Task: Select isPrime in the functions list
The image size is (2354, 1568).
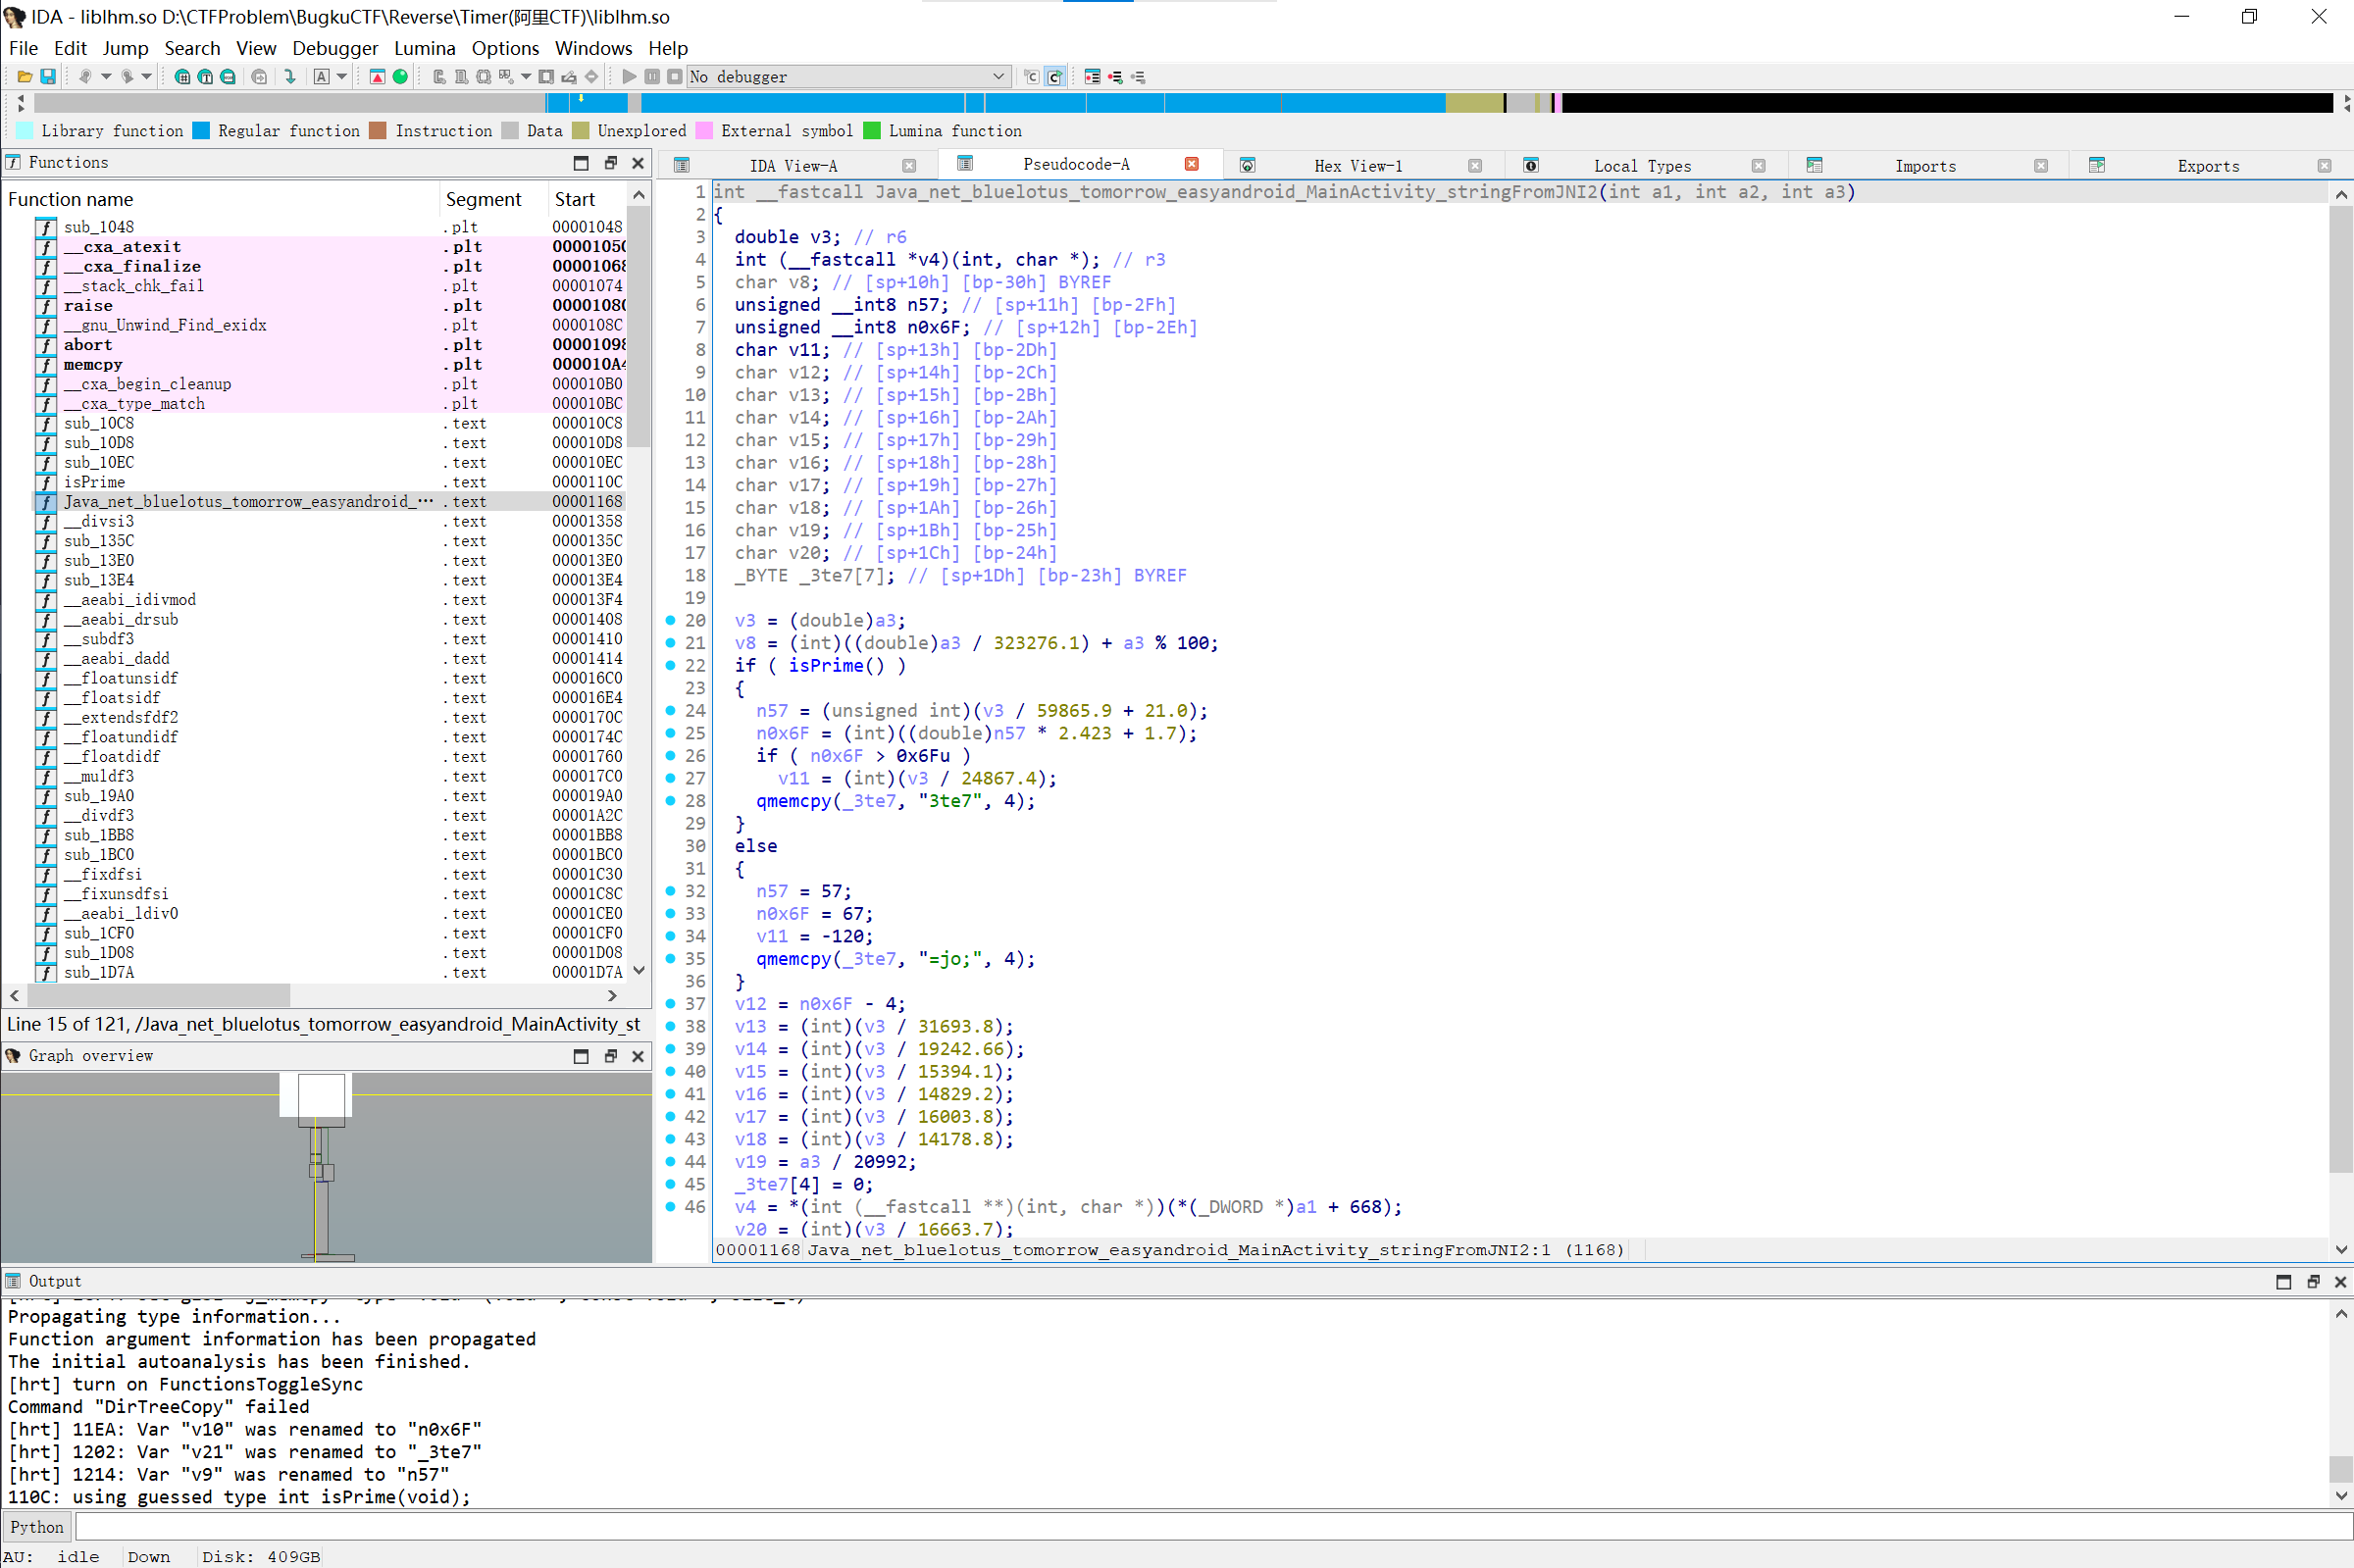Action: (x=94, y=482)
